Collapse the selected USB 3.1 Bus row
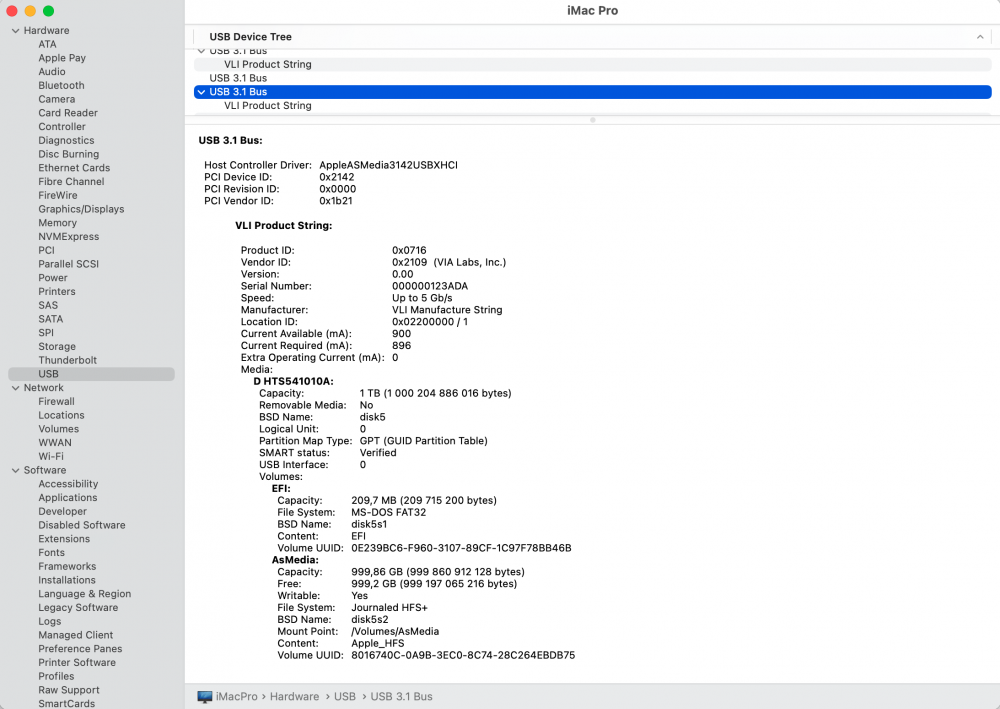The height and width of the screenshot is (709, 1000). (x=202, y=92)
